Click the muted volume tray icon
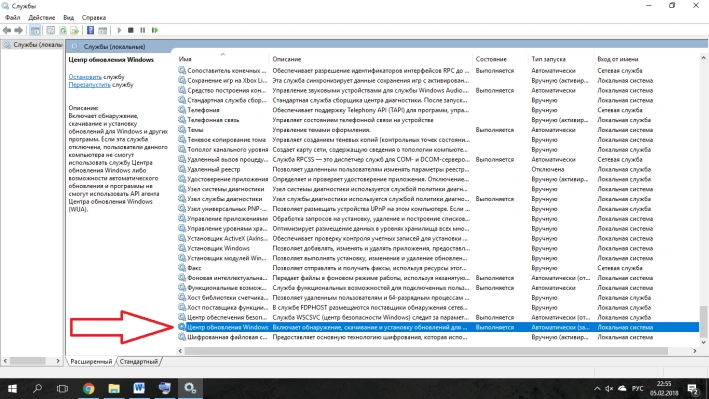 point(609,389)
